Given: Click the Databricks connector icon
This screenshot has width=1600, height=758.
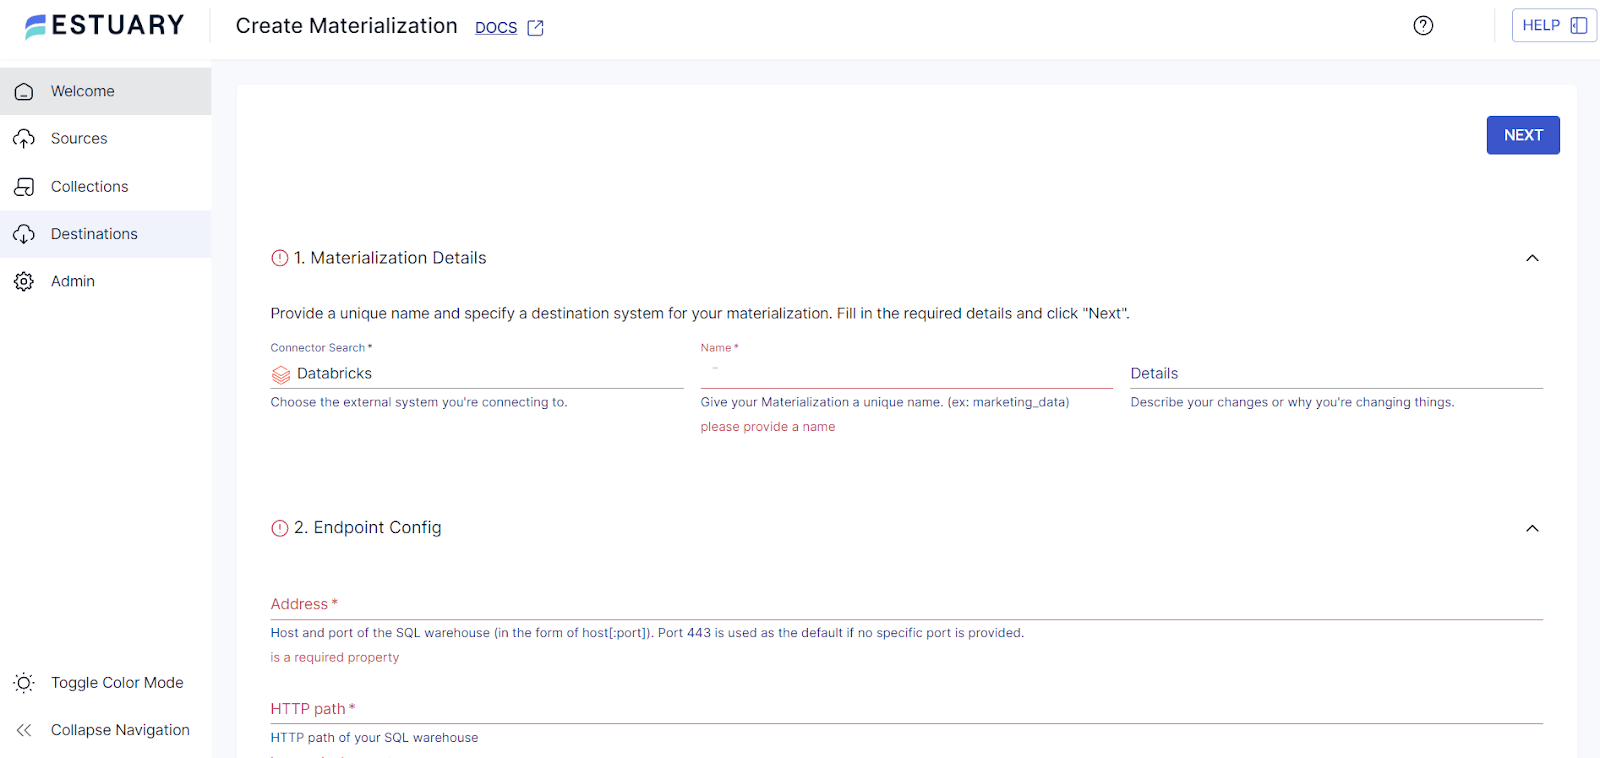Looking at the screenshot, I should pyautogui.click(x=281, y=375).
